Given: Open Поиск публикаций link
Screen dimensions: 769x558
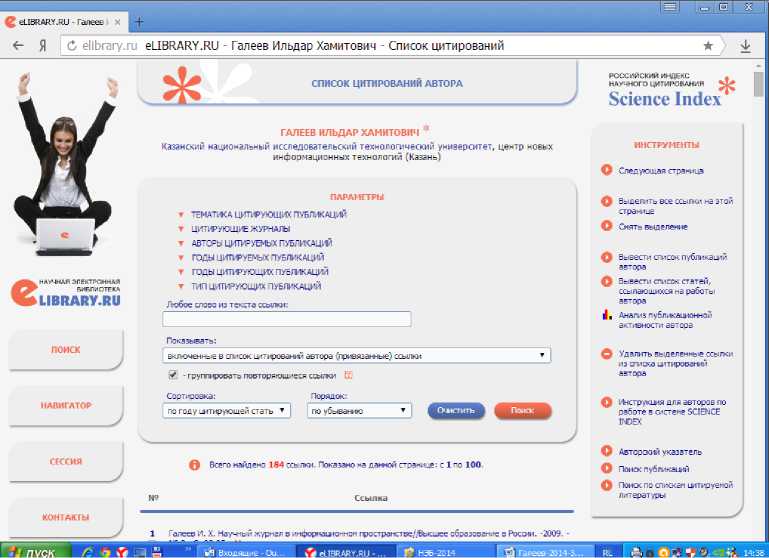Looking at the screenshot, I should click(x=653, y=469).
